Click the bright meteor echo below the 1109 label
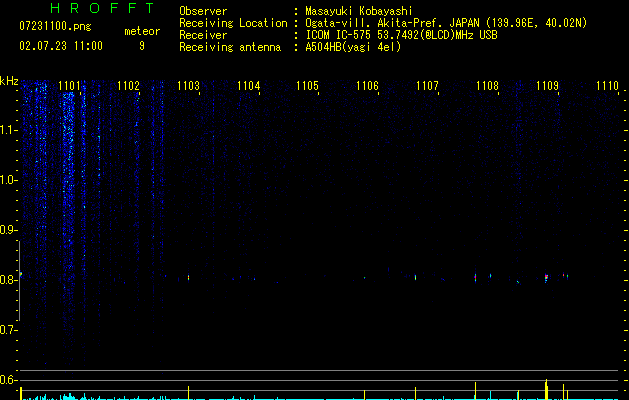 point(546,278)
